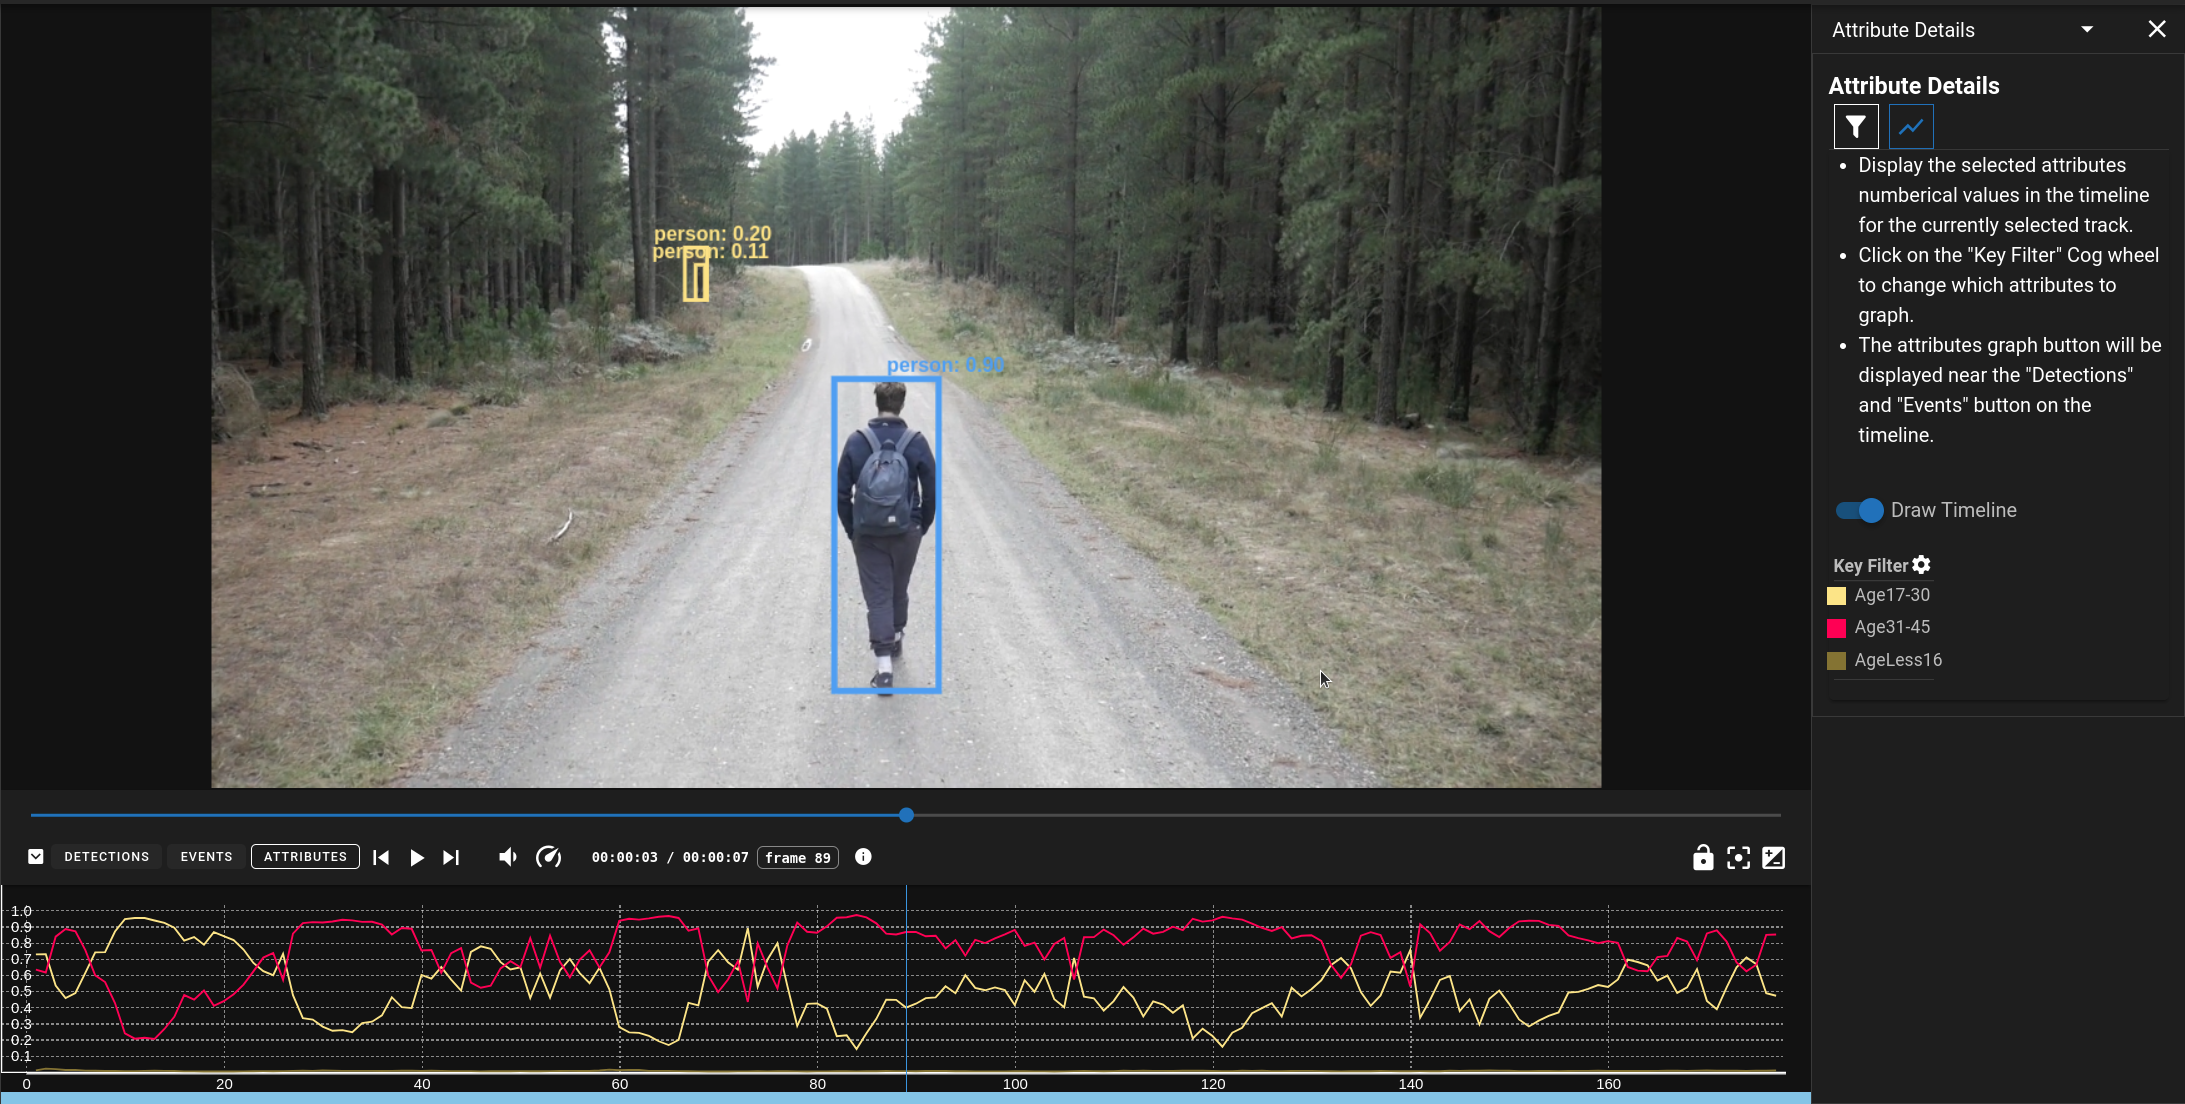
Task: Click the Age17-30 yellow color swatch
Action: tap(1836, 596)
